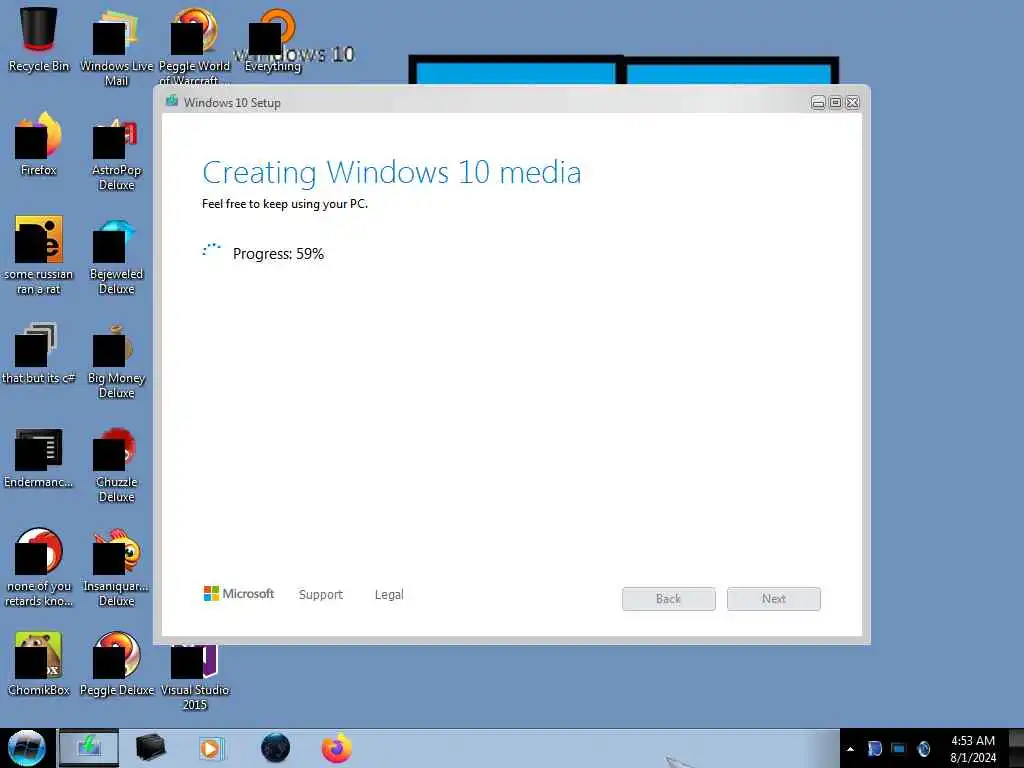This screenshot has height=768, width=1024.
Task: Show hidden system tray icons
Action: [x=850, y=749]
